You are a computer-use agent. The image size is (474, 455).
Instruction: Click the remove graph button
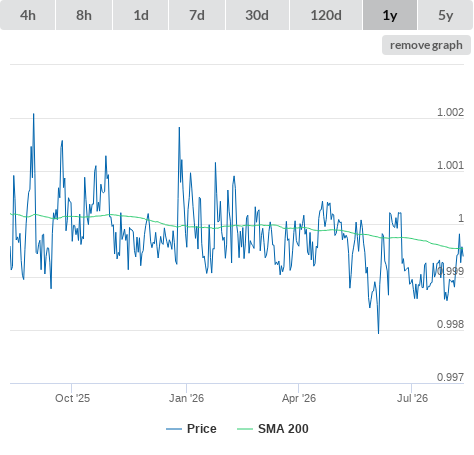[426, 45]
